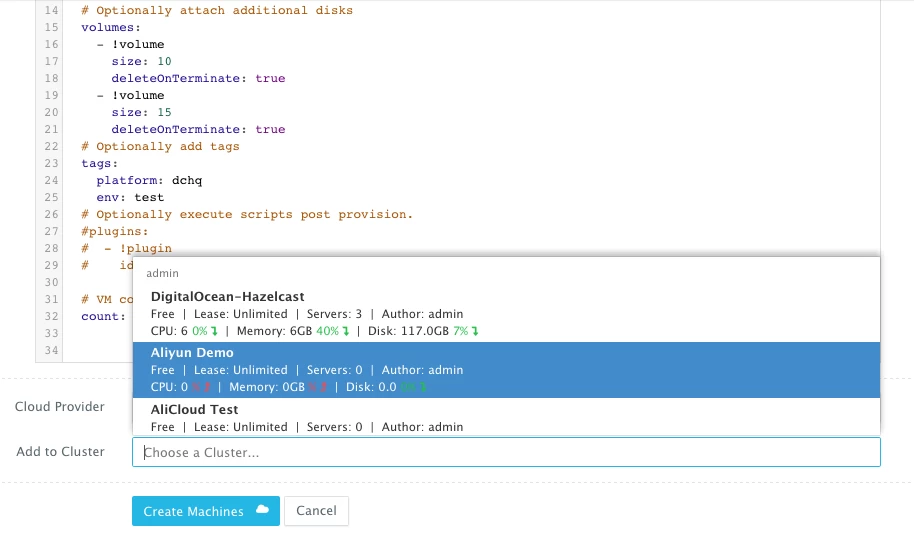Click the deleteOnTerminate value on line 18

(x=270, y=78)
